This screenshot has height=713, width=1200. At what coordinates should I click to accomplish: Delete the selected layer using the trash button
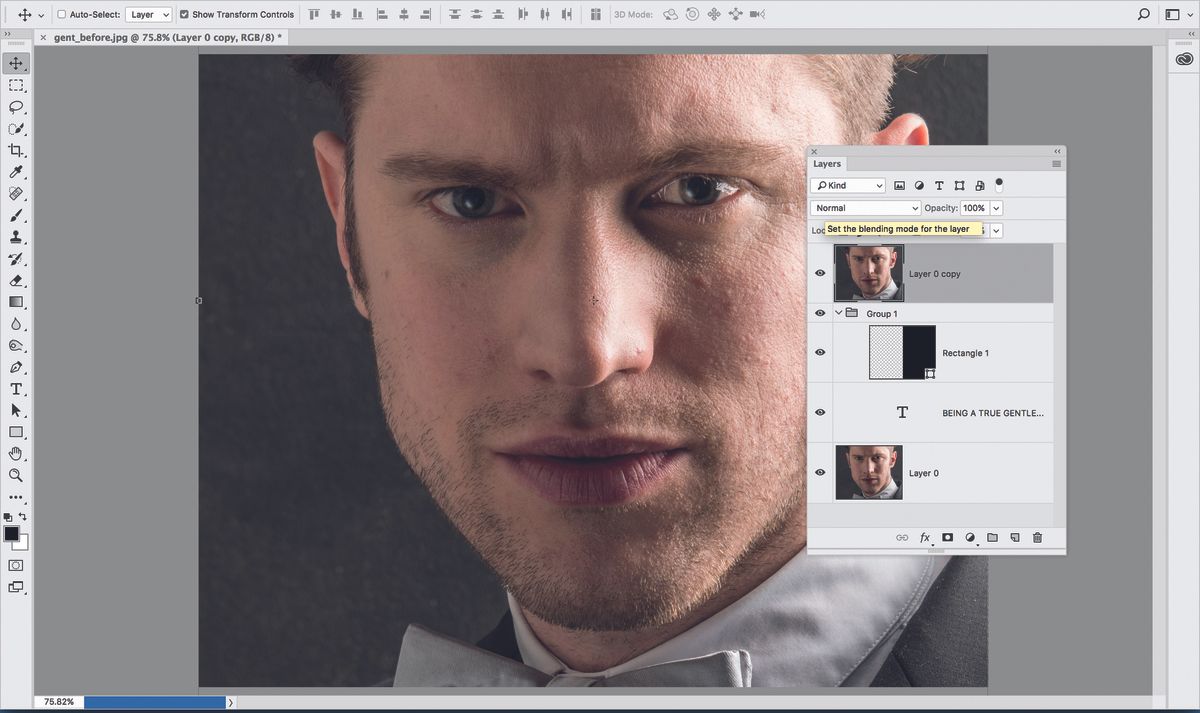coord(1037,537)
